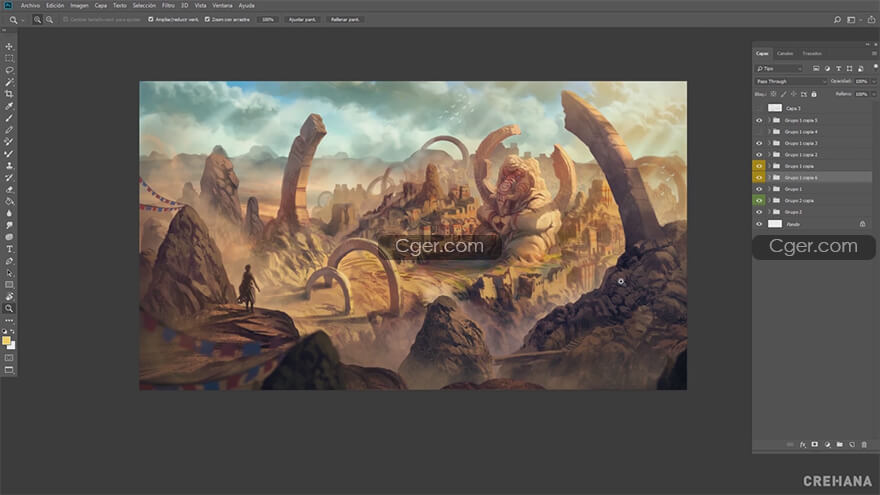This screenshot has height=495, width=880.
Task: Select the Move tool
Action: 9,47
